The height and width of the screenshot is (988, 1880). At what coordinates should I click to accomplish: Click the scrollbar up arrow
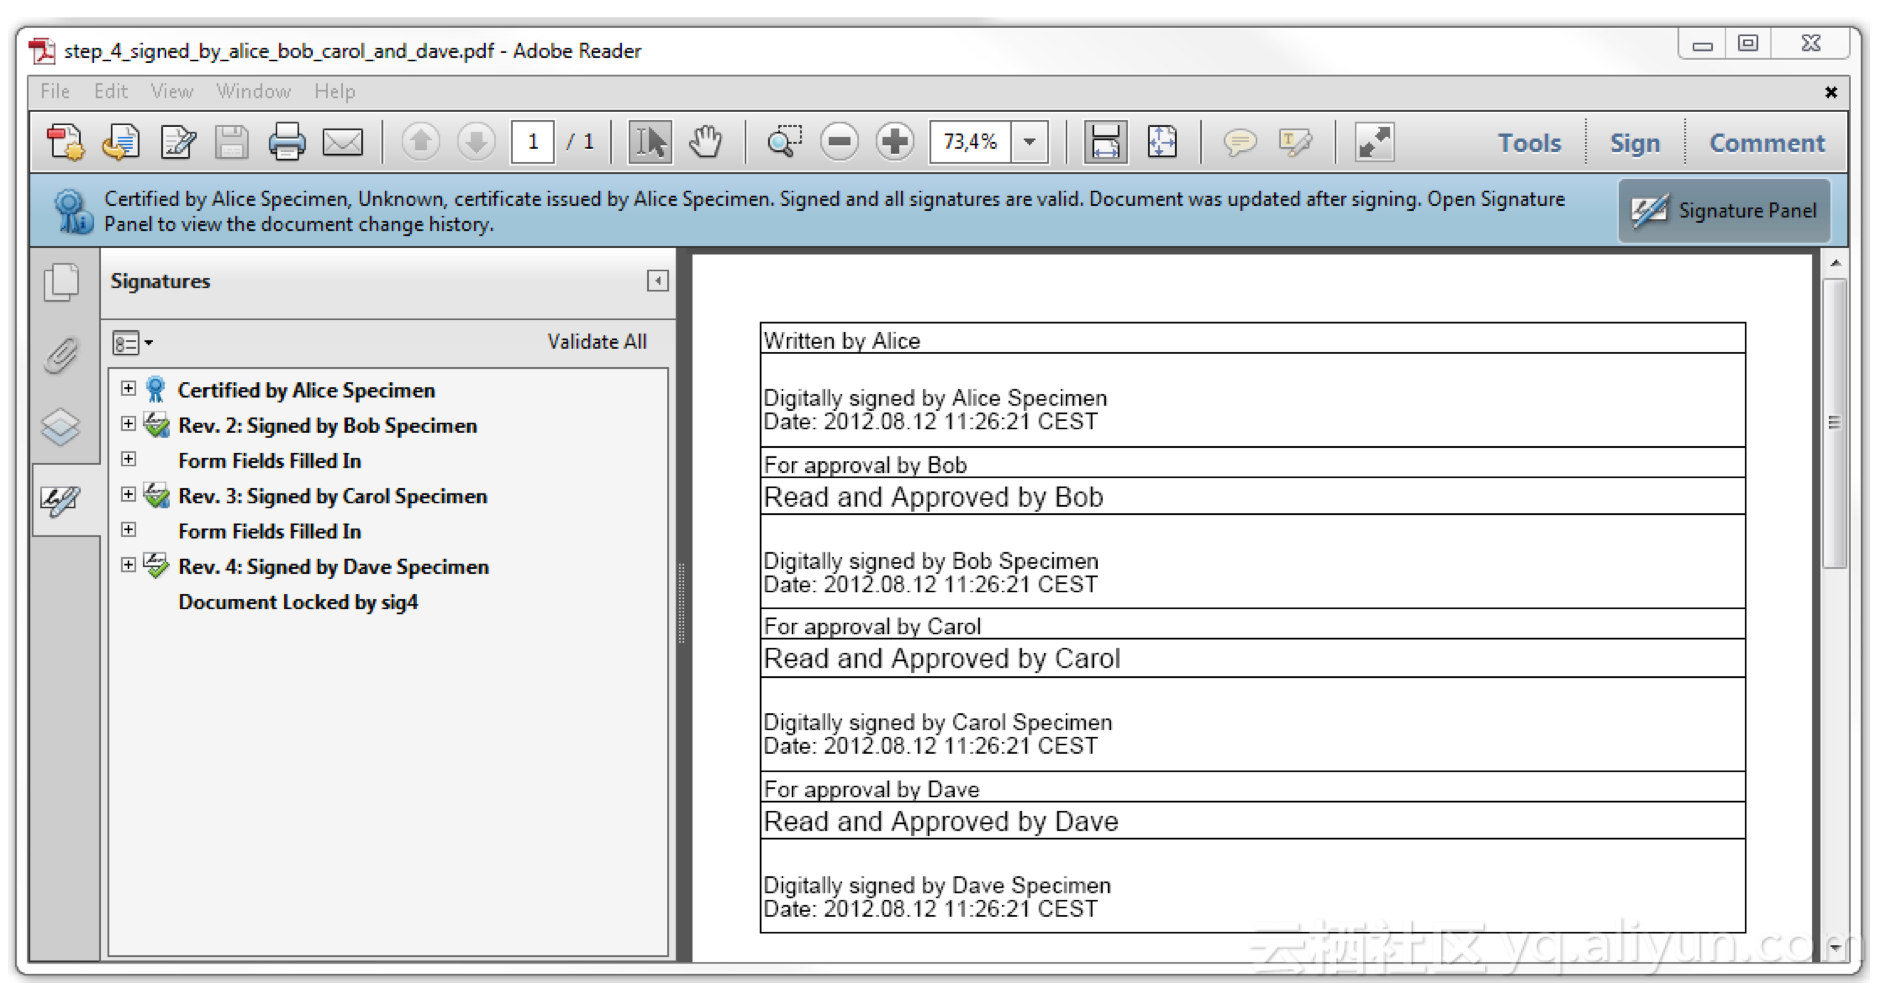tap(1835, 264)
